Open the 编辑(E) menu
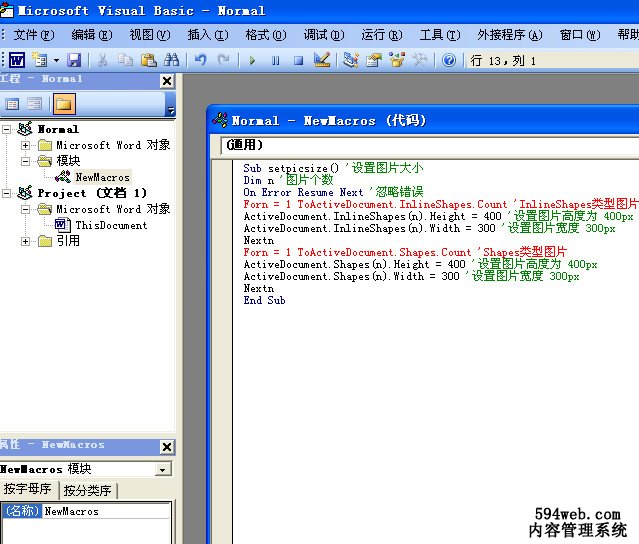639x544 pixels. [92, 35]
